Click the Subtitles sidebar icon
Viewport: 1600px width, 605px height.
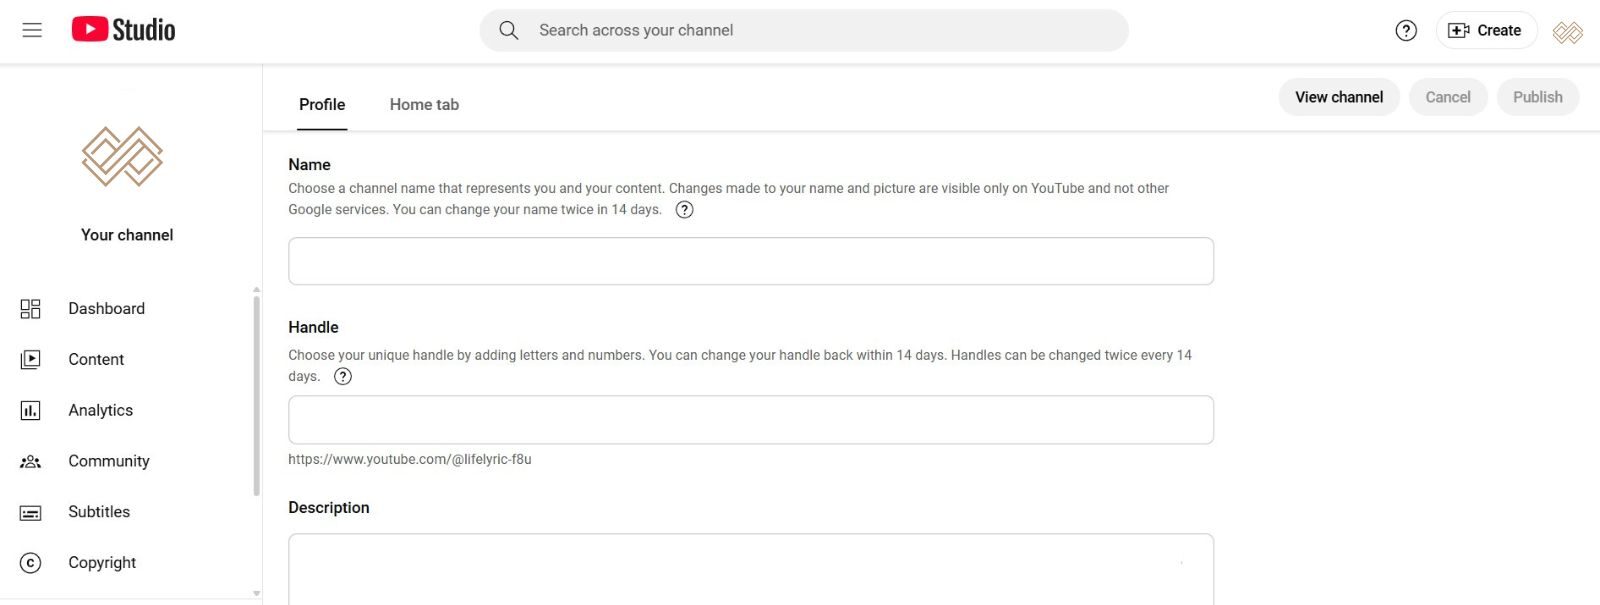coord(31,512)
